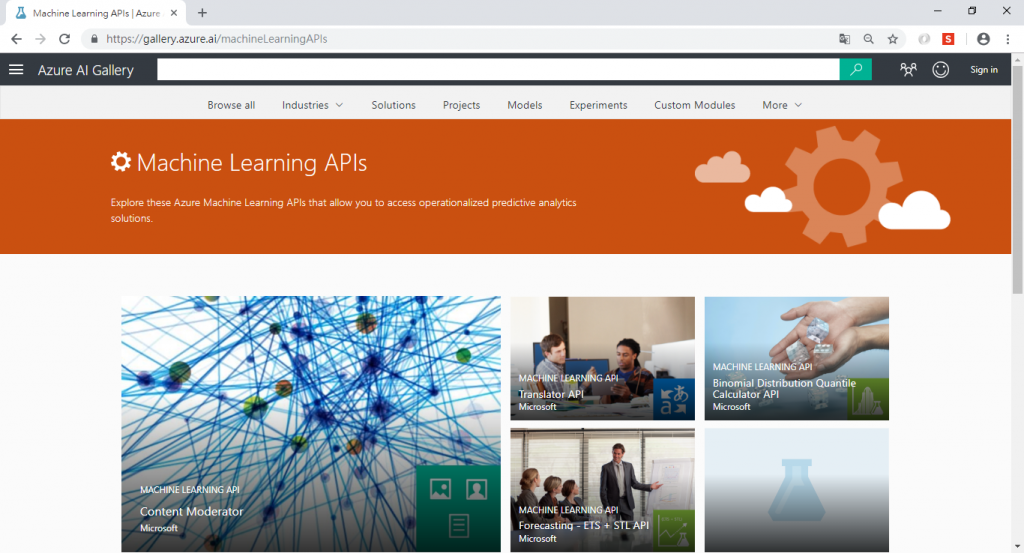The height and width of the screenshot is (553, 1024).
Task: Click the translate page icon
Action: coord(844,39)
